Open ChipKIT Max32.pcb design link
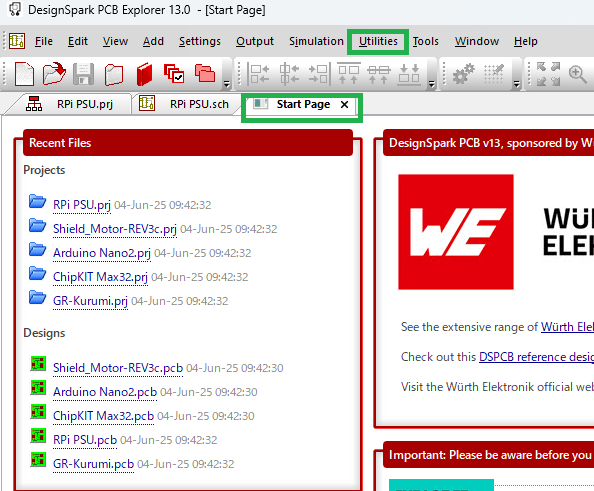The height and width of the screenshot is (491, 594). click(x=103, y=416)
